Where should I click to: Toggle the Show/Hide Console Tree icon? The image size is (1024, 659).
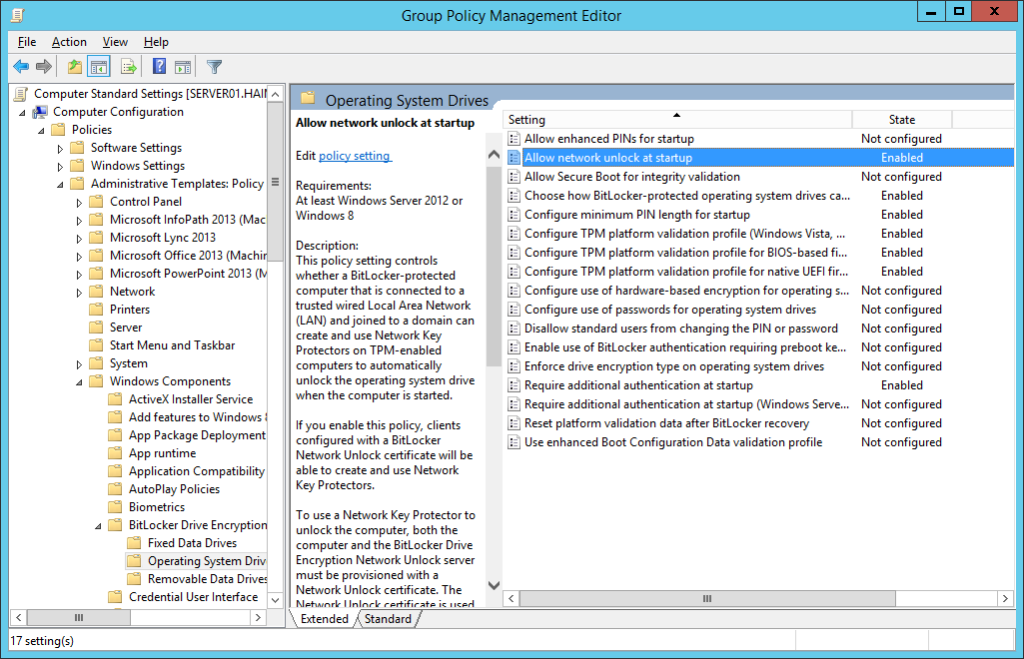point(97,66)
